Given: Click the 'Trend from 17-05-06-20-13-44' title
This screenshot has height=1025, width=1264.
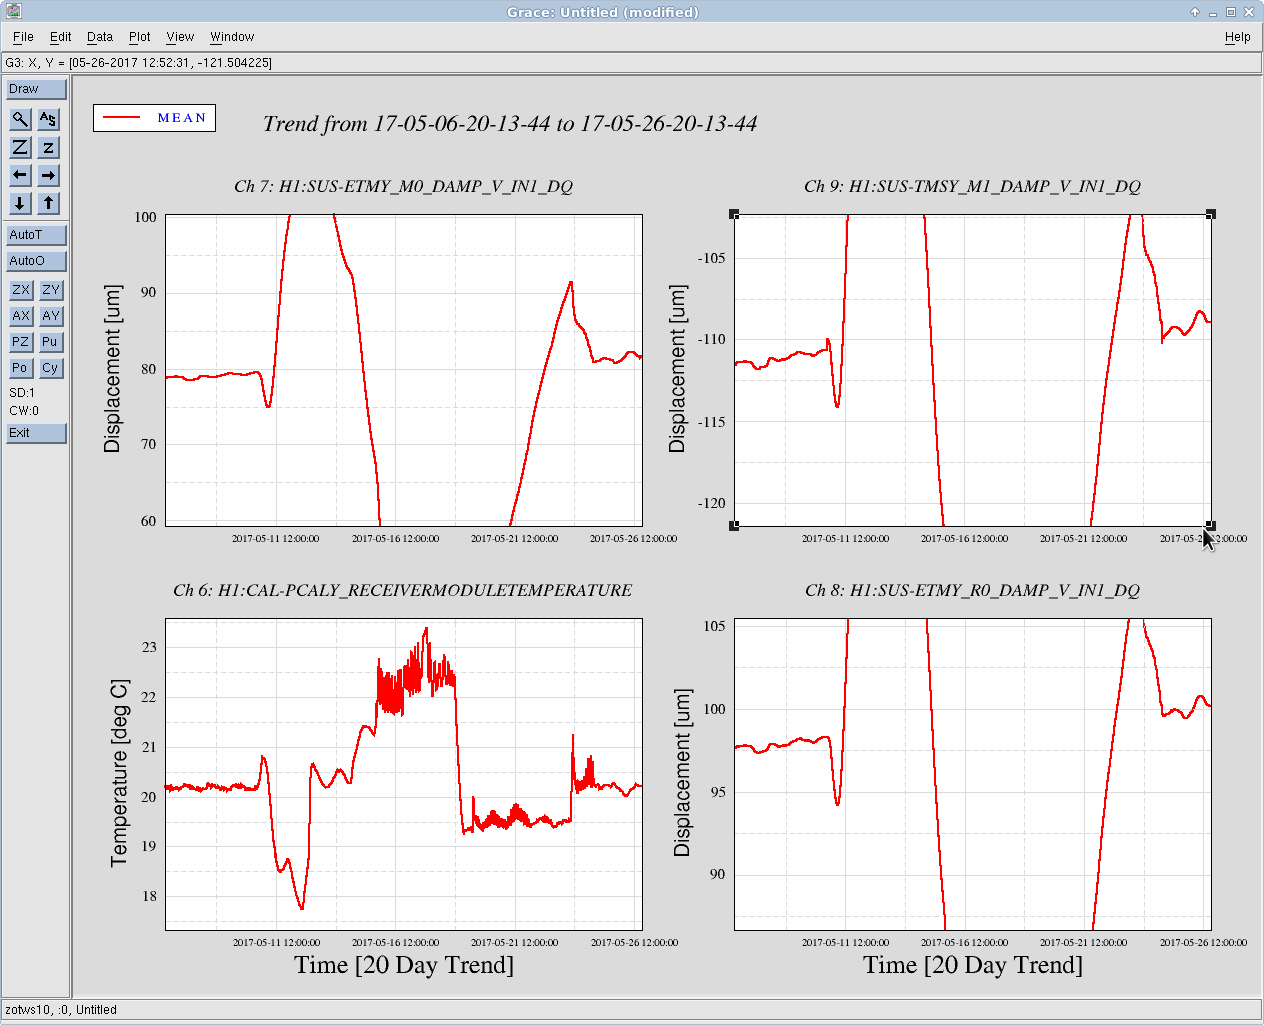Looking at the screenshot, I should 510,124.
